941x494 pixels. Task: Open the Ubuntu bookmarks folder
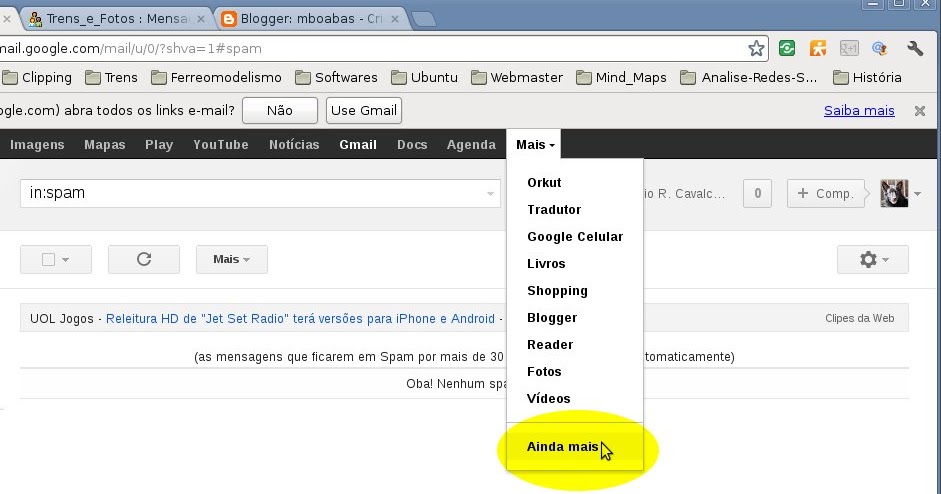[424, 77]
